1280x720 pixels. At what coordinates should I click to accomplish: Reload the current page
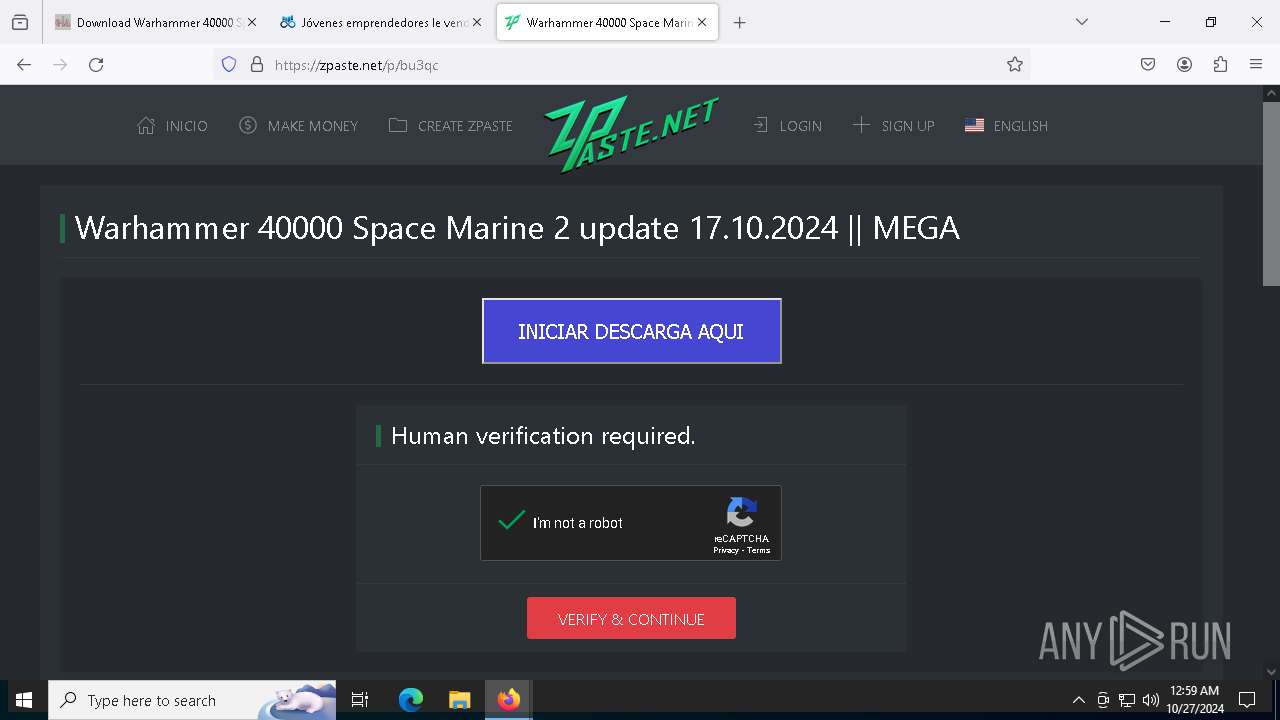pyautogui.click(x=96, y=65)
